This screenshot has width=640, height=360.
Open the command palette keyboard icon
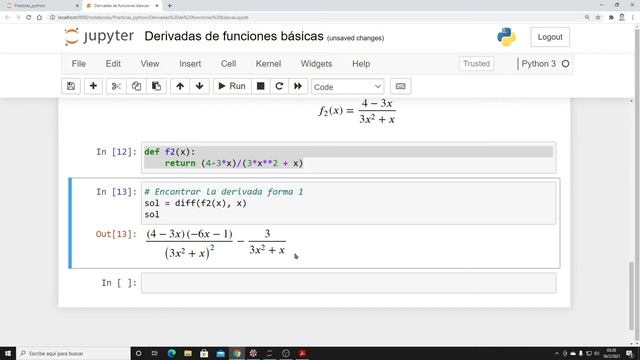[x=400, y=86]
